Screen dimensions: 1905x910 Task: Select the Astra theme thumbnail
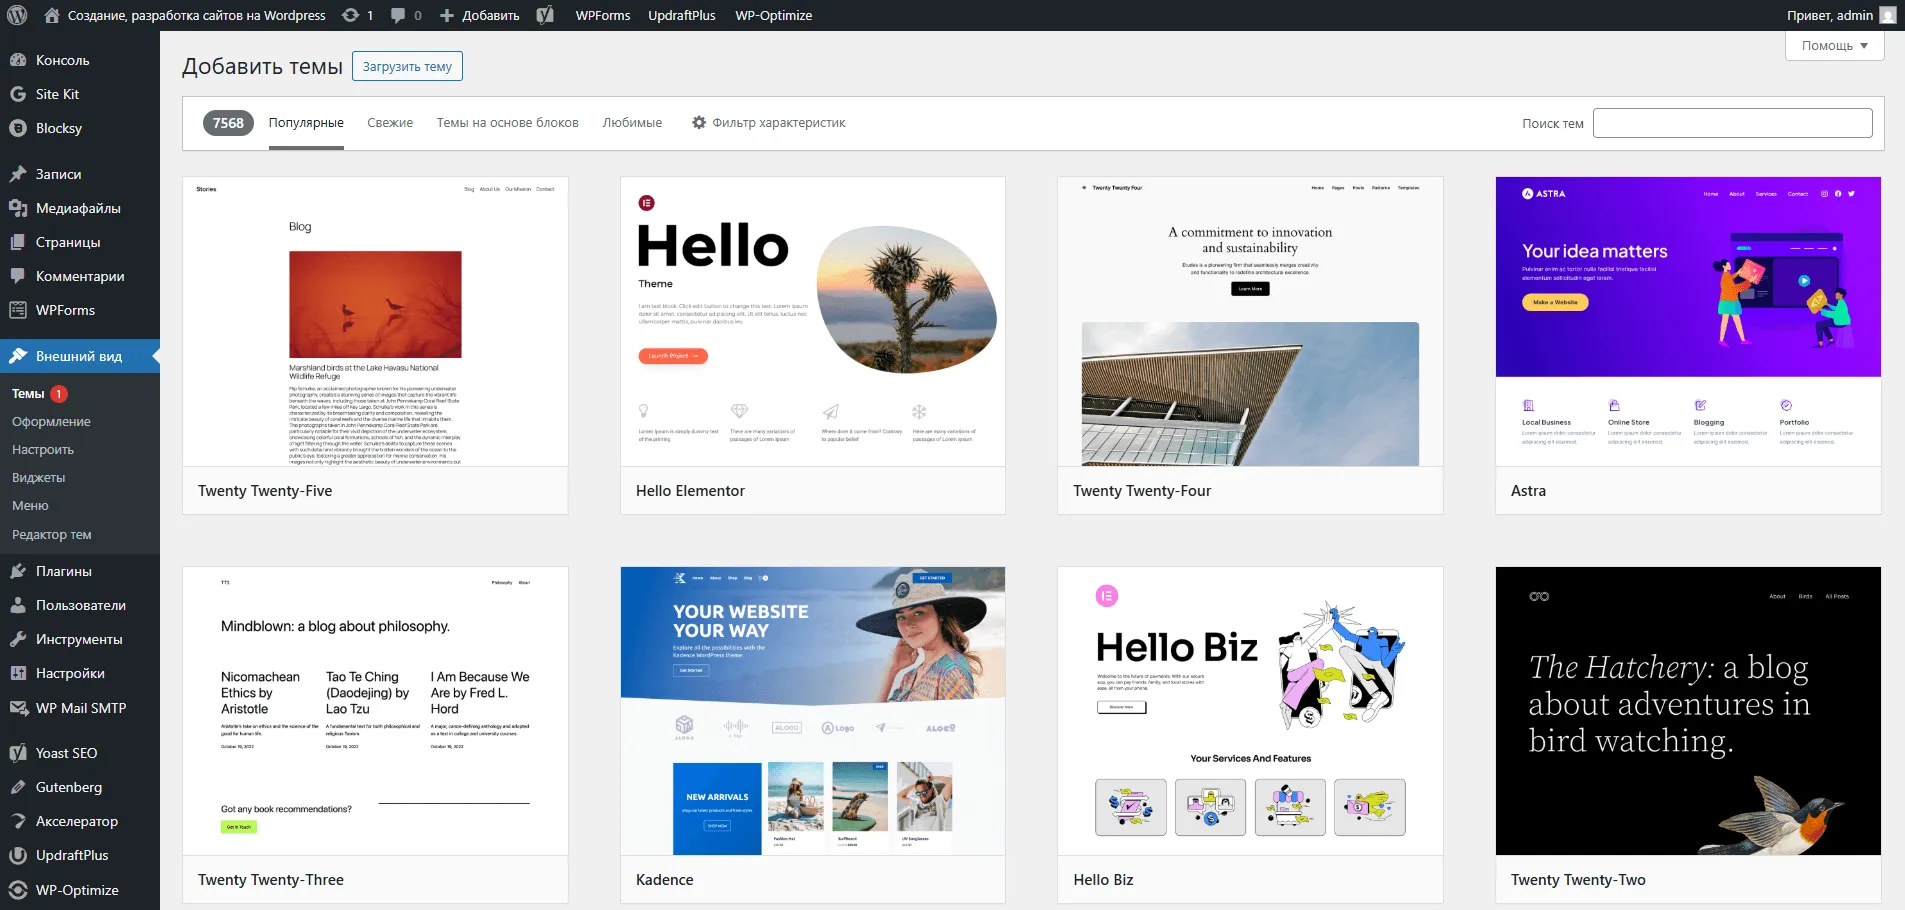(1688, 321)
